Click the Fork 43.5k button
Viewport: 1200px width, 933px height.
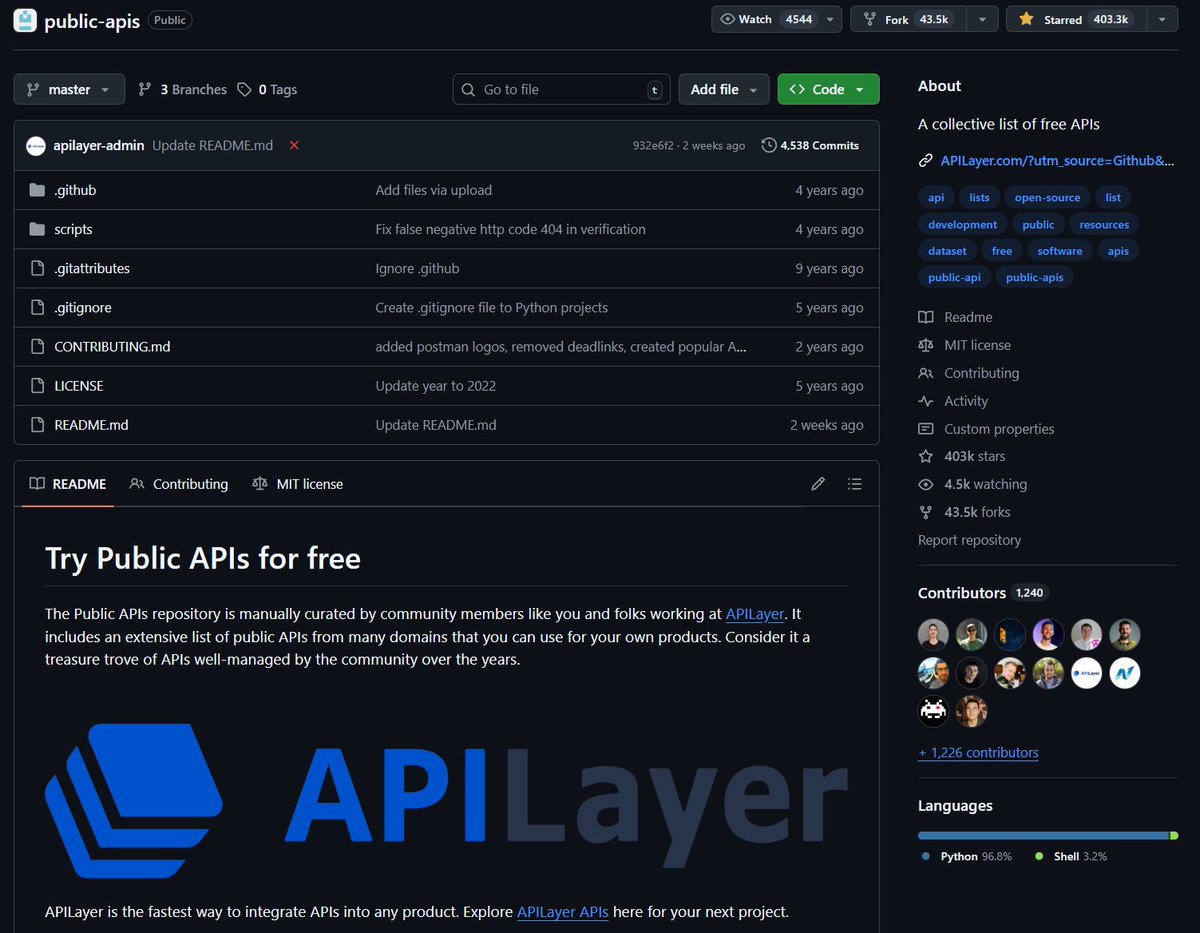pyautogui.click(x=910, y=19)
